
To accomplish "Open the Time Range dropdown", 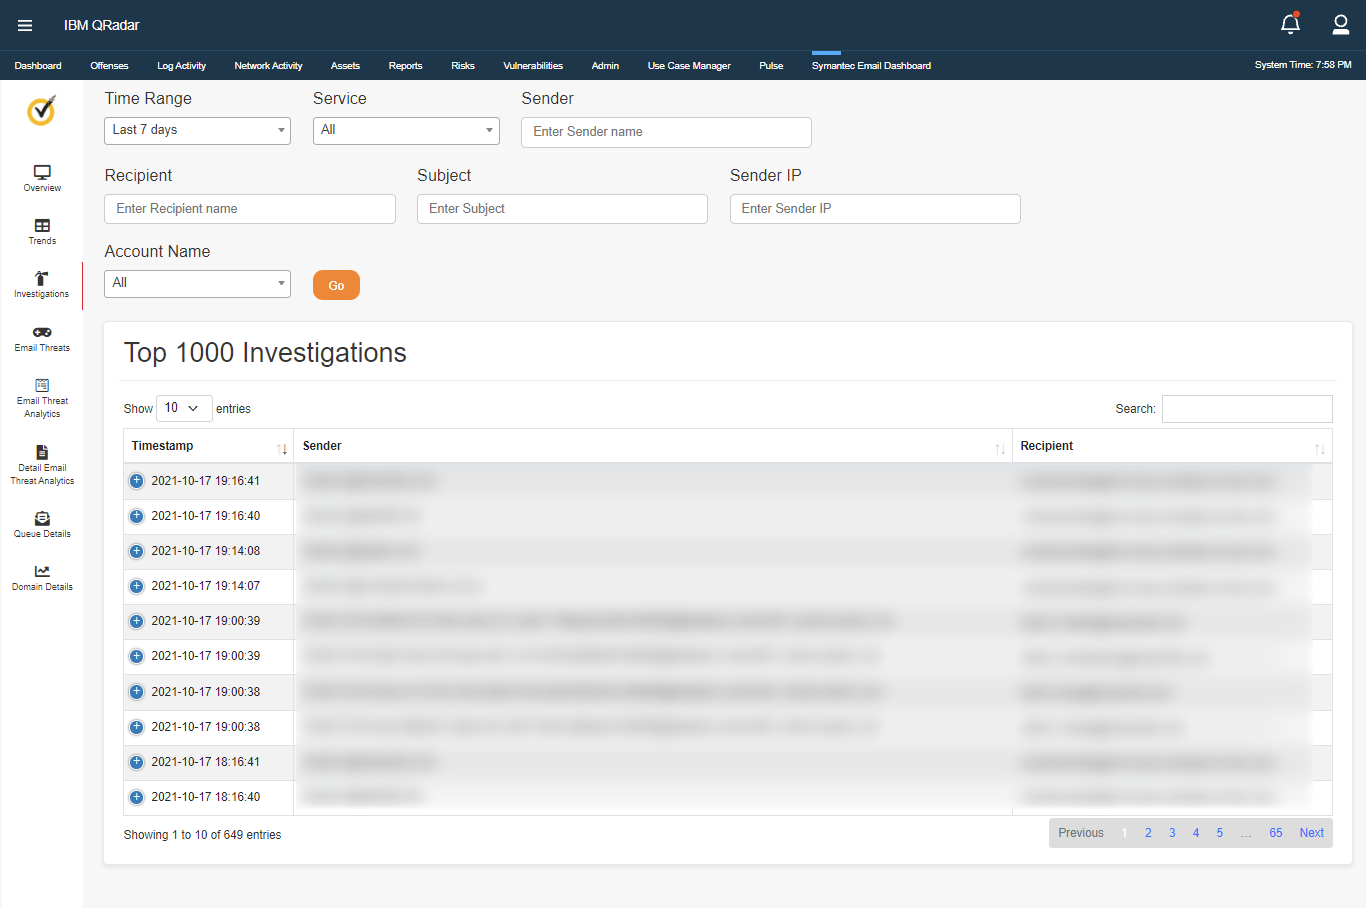I will click(x=197, y=130).
